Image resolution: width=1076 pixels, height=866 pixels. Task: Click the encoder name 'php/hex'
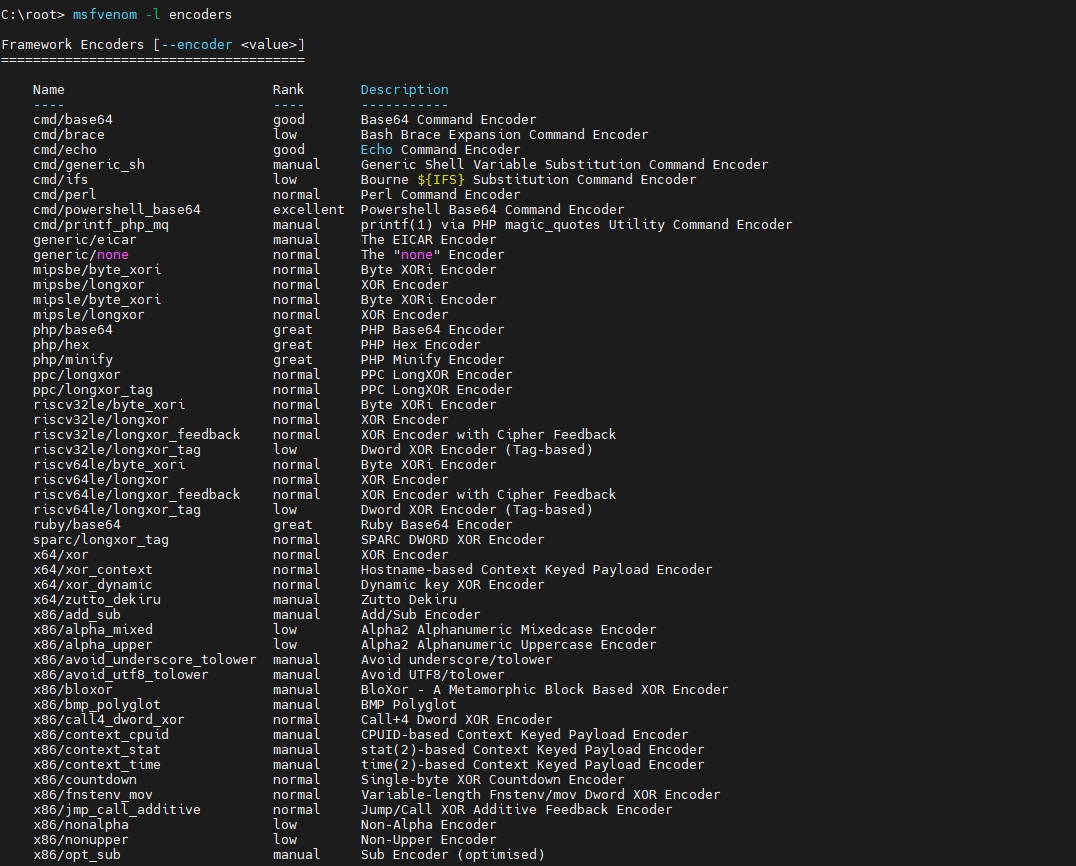pos(61,345)
